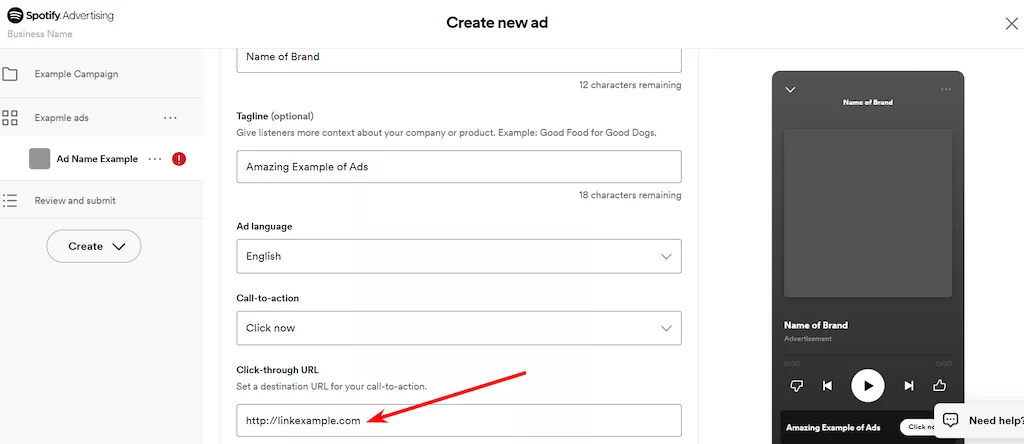Open the Example Campaign folder icon
The width and height of the screenshot is (1024, 444).
point(10,74)
